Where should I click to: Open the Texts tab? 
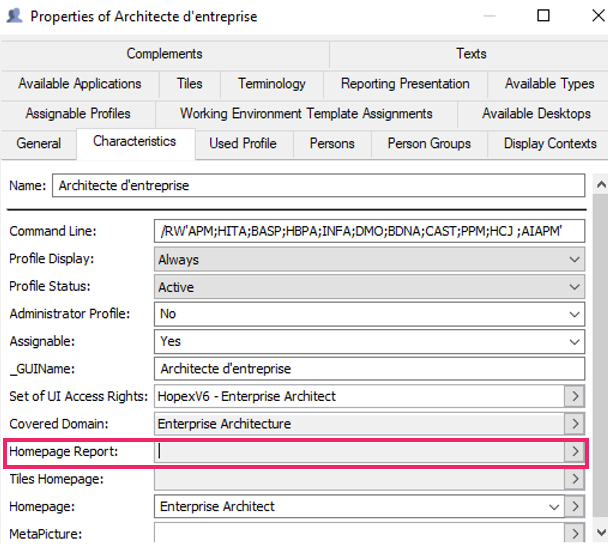(471, 54)
